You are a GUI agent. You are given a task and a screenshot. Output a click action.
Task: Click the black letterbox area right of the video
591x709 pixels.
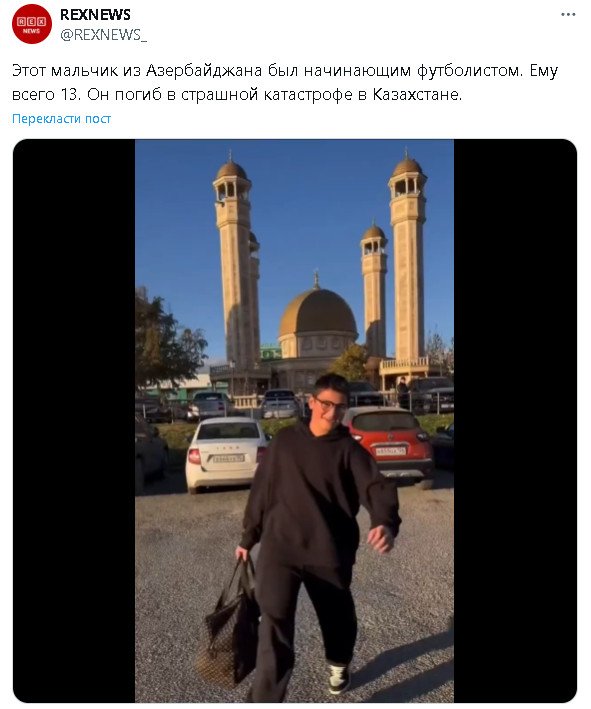515,421
